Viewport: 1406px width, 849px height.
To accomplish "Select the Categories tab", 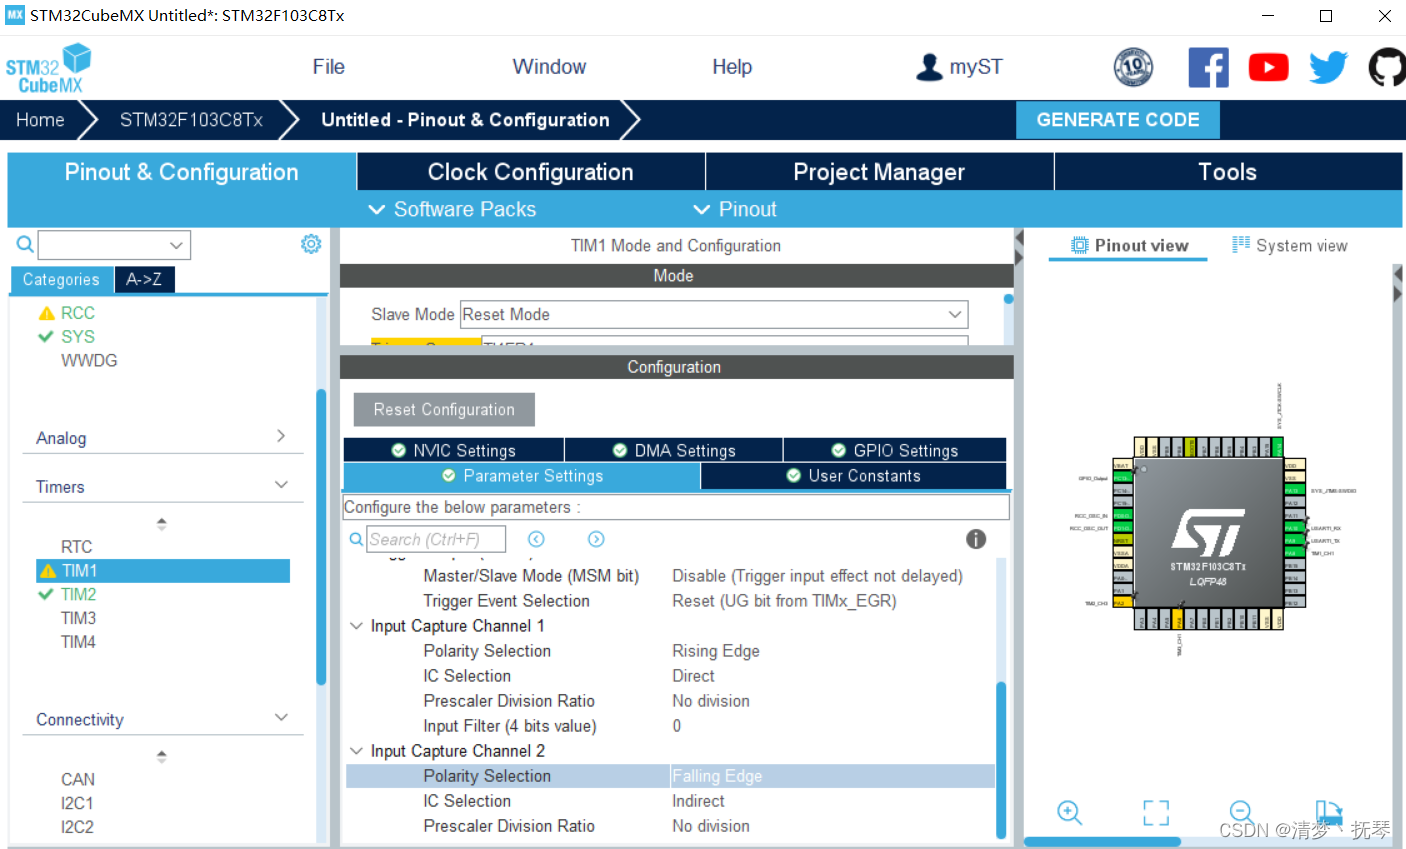I will (62, 280).
